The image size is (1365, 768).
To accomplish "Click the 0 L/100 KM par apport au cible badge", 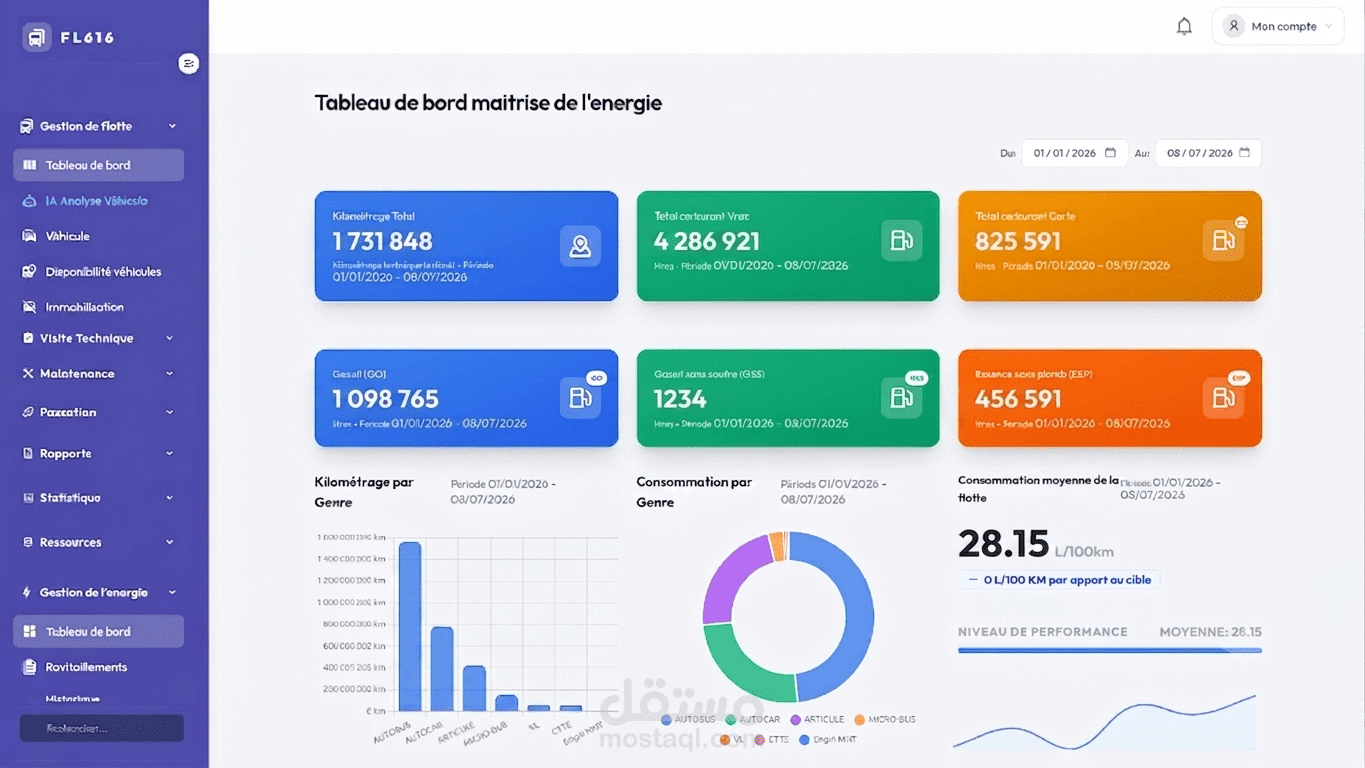I will tap(1059, 580).
